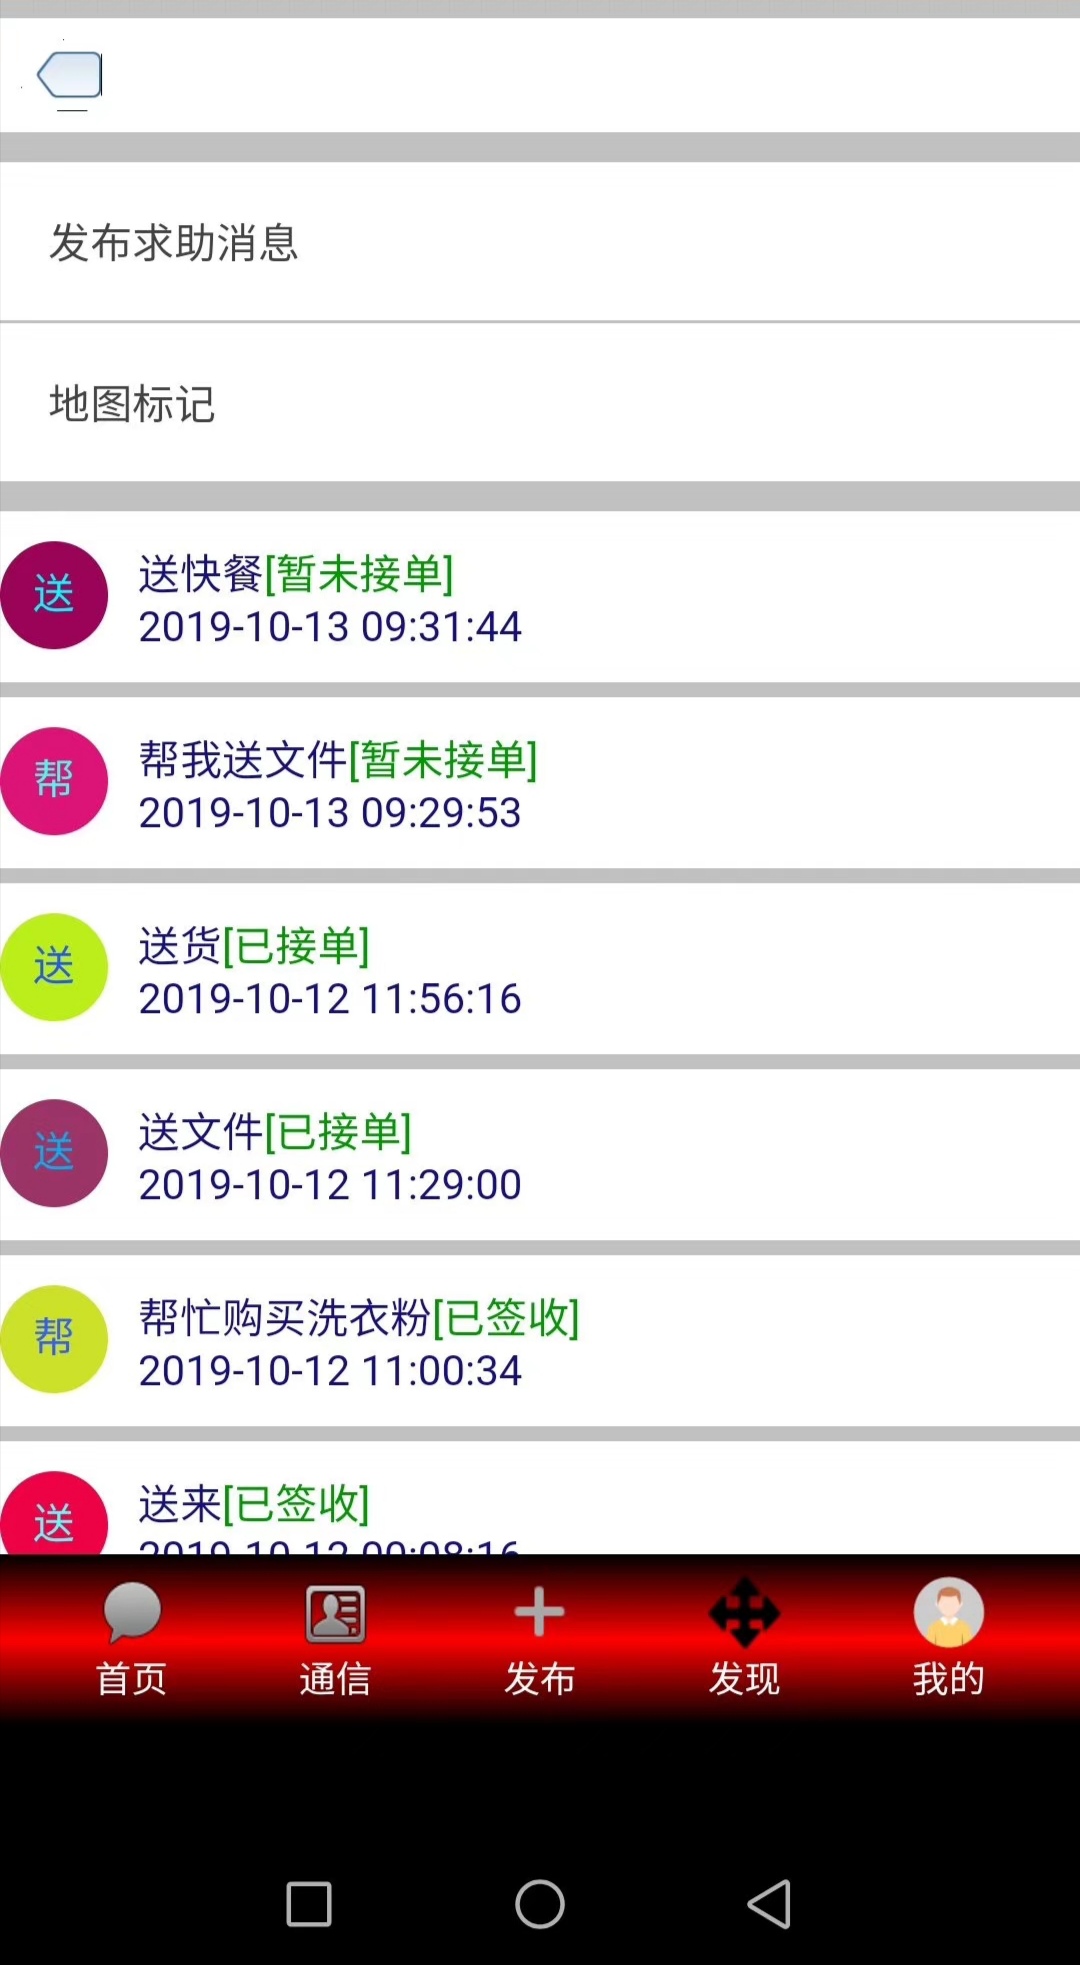Open the 通信 contacts card icon
The image size is (1080, 1965).
tap(335, 1613)
